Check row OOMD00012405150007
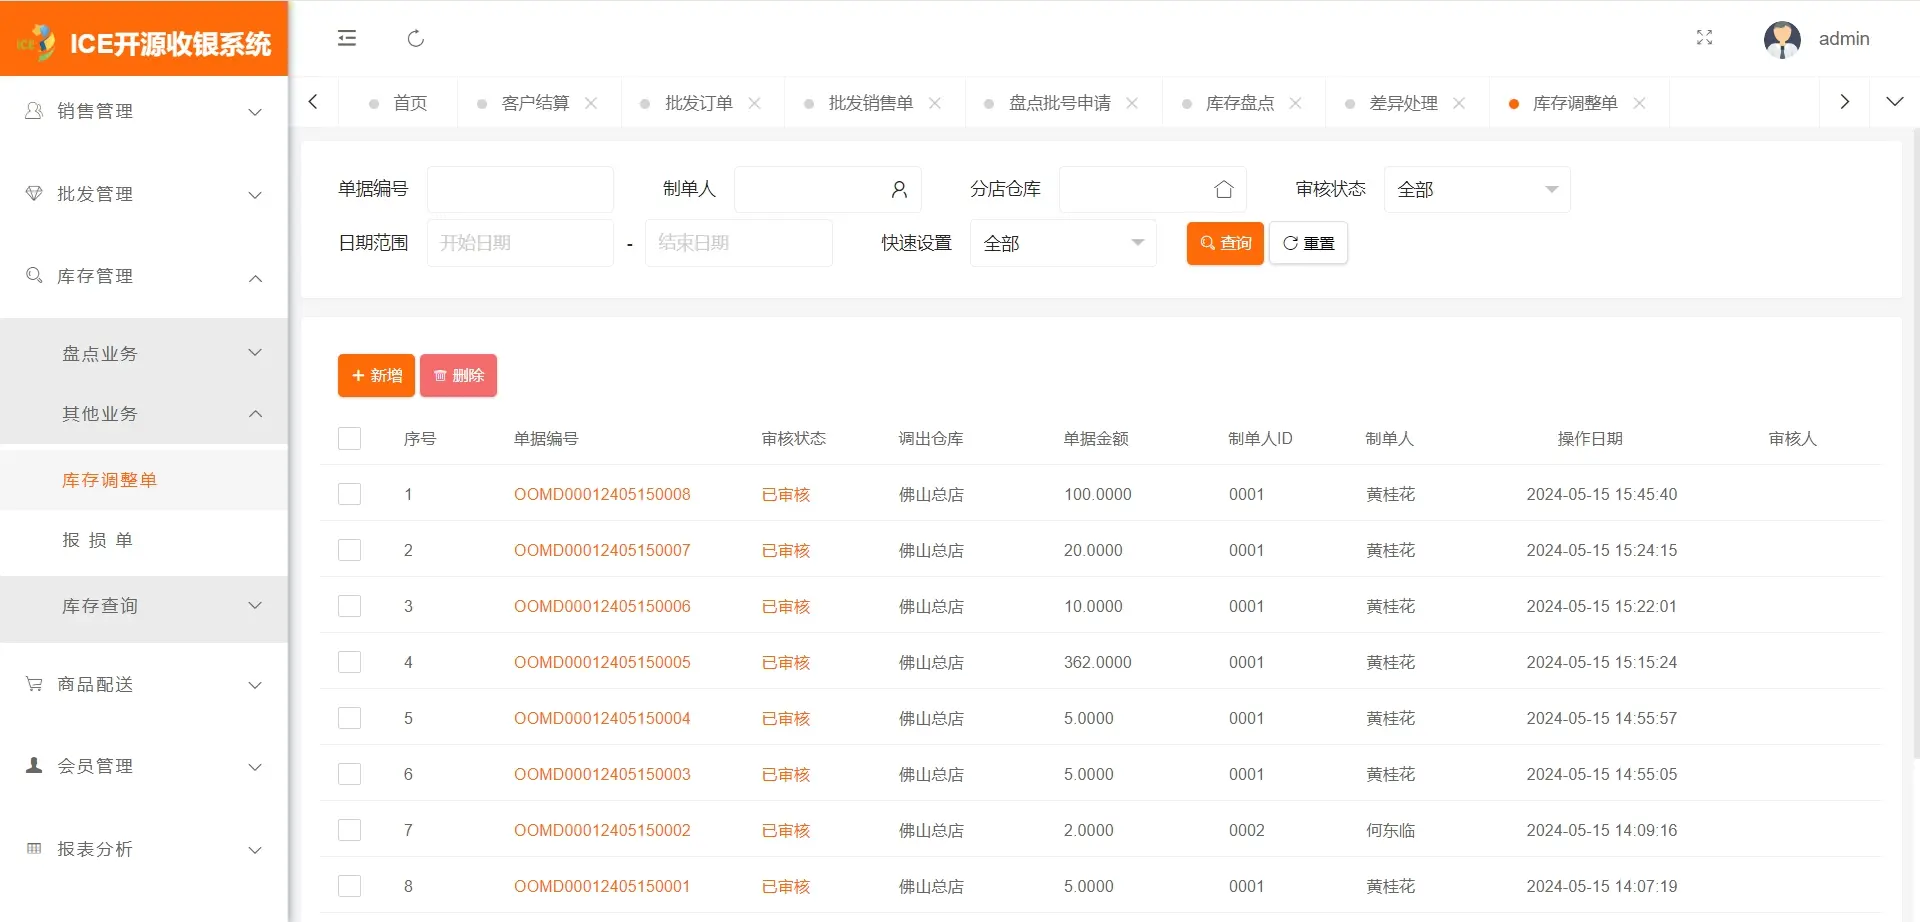The height and width of the screenshot is (922, 1920). click(x=349, y=550)
